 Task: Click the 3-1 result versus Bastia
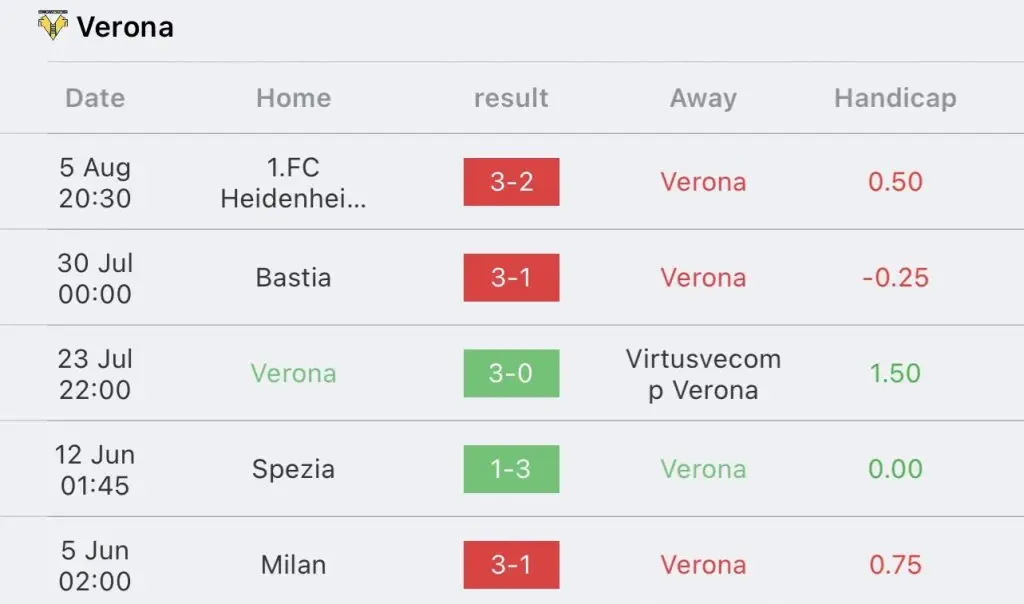[511, 278]
